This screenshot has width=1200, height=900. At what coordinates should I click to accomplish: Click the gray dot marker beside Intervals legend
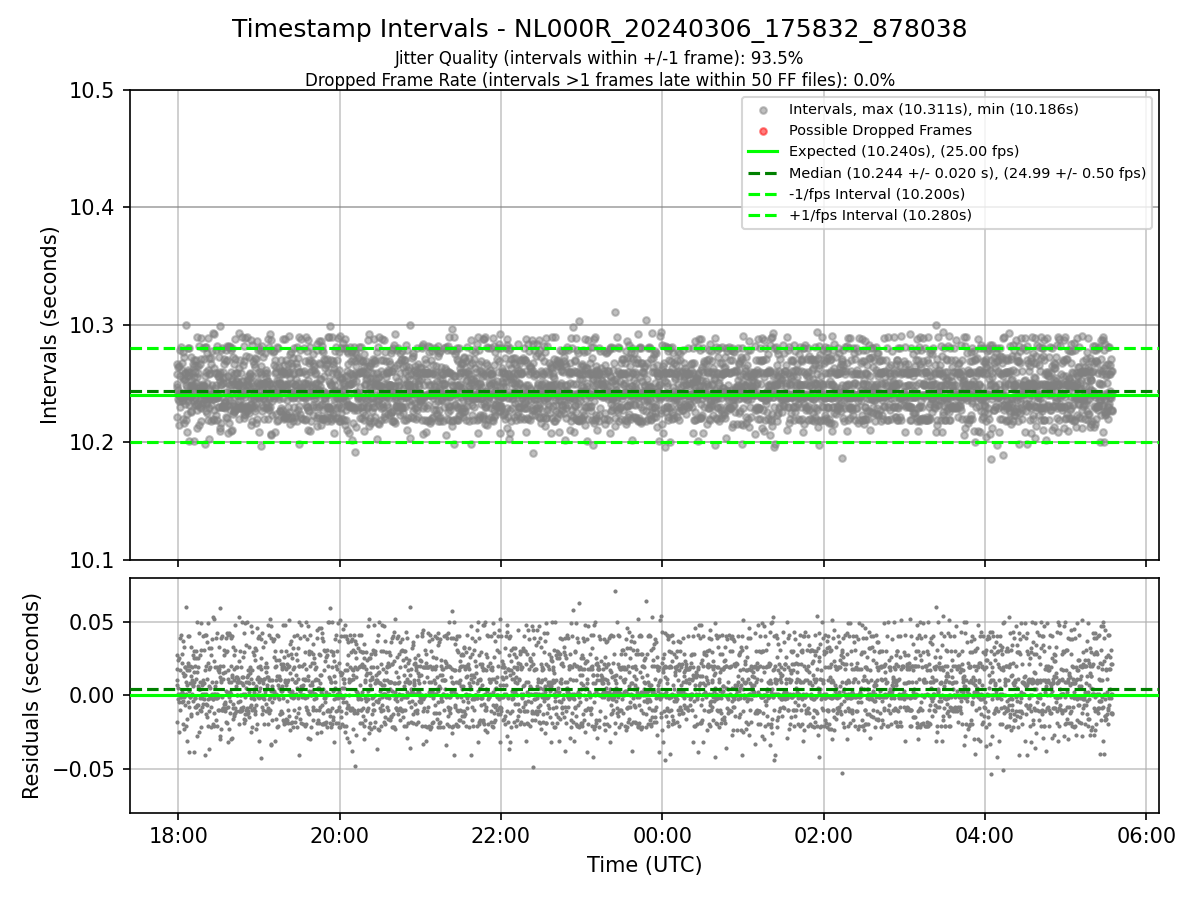pos(763,110)
